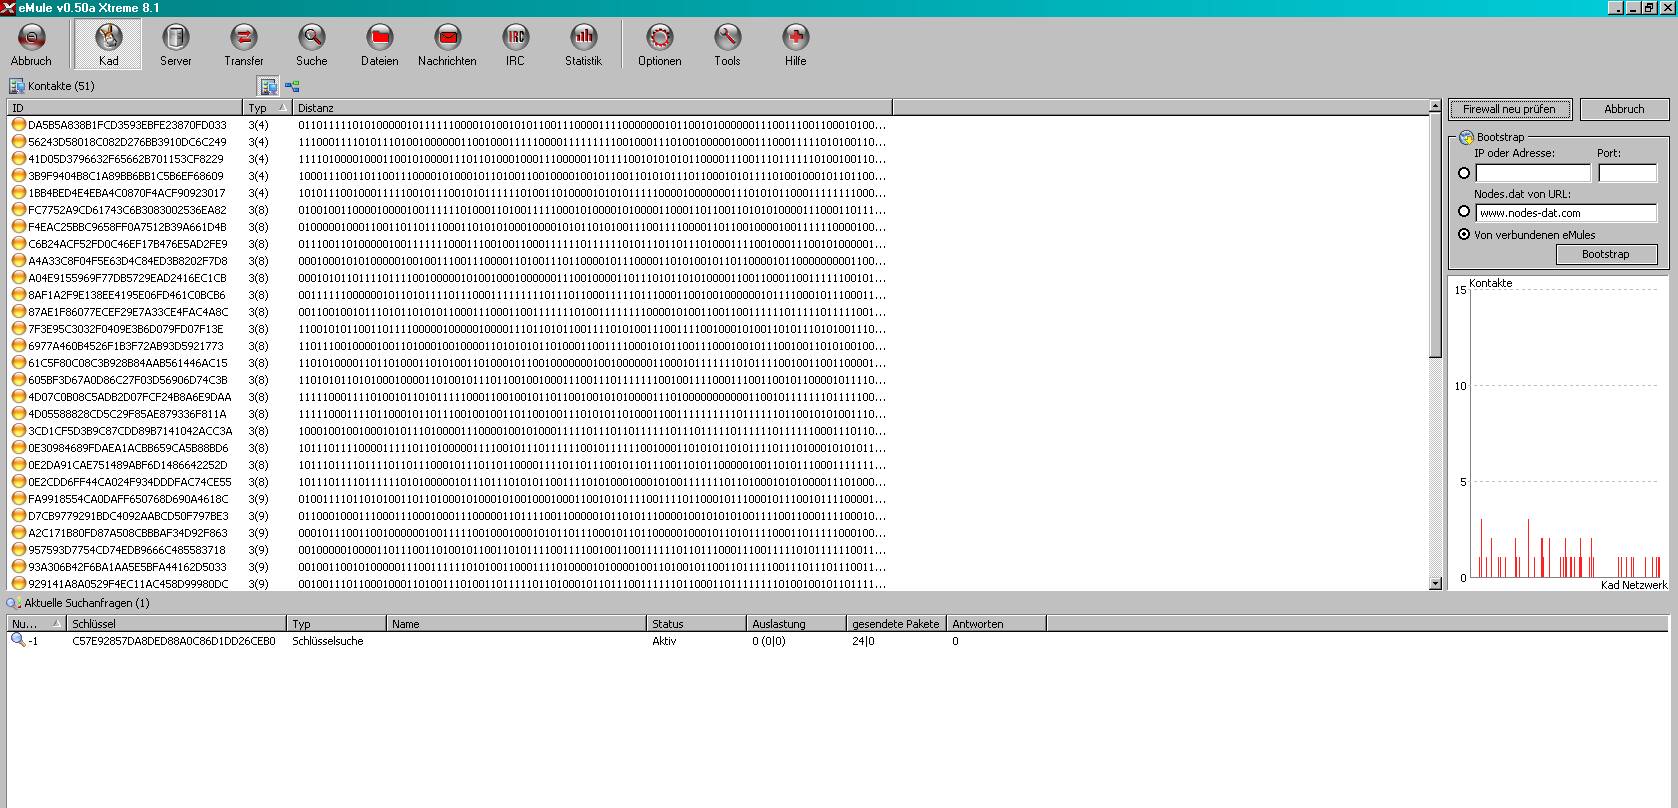Select the IP oder Adresse radio button
This screenshot has width=1678, height=808.
(1464, 173)
